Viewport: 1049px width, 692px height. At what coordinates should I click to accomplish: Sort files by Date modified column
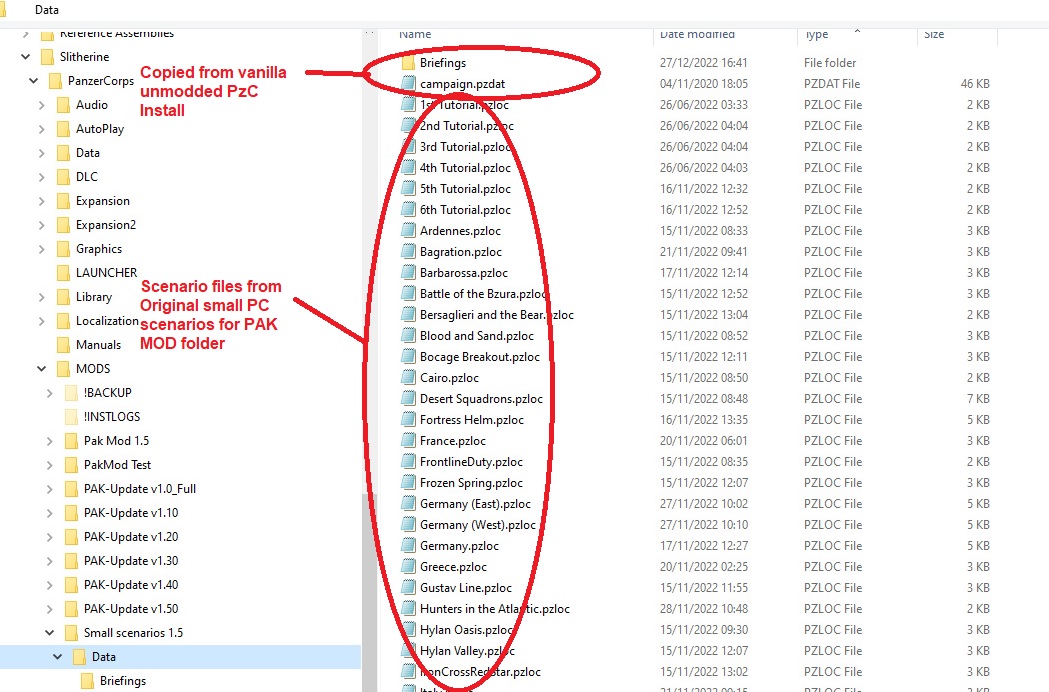tap(697, 34)
